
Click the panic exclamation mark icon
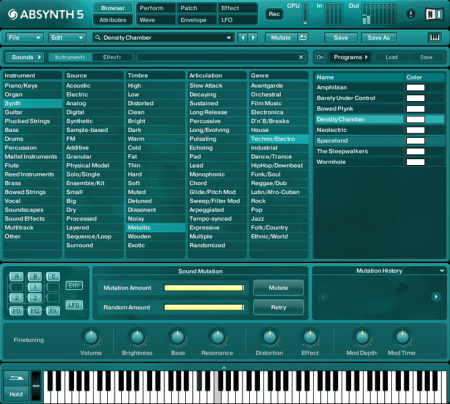tap(411, 14)
